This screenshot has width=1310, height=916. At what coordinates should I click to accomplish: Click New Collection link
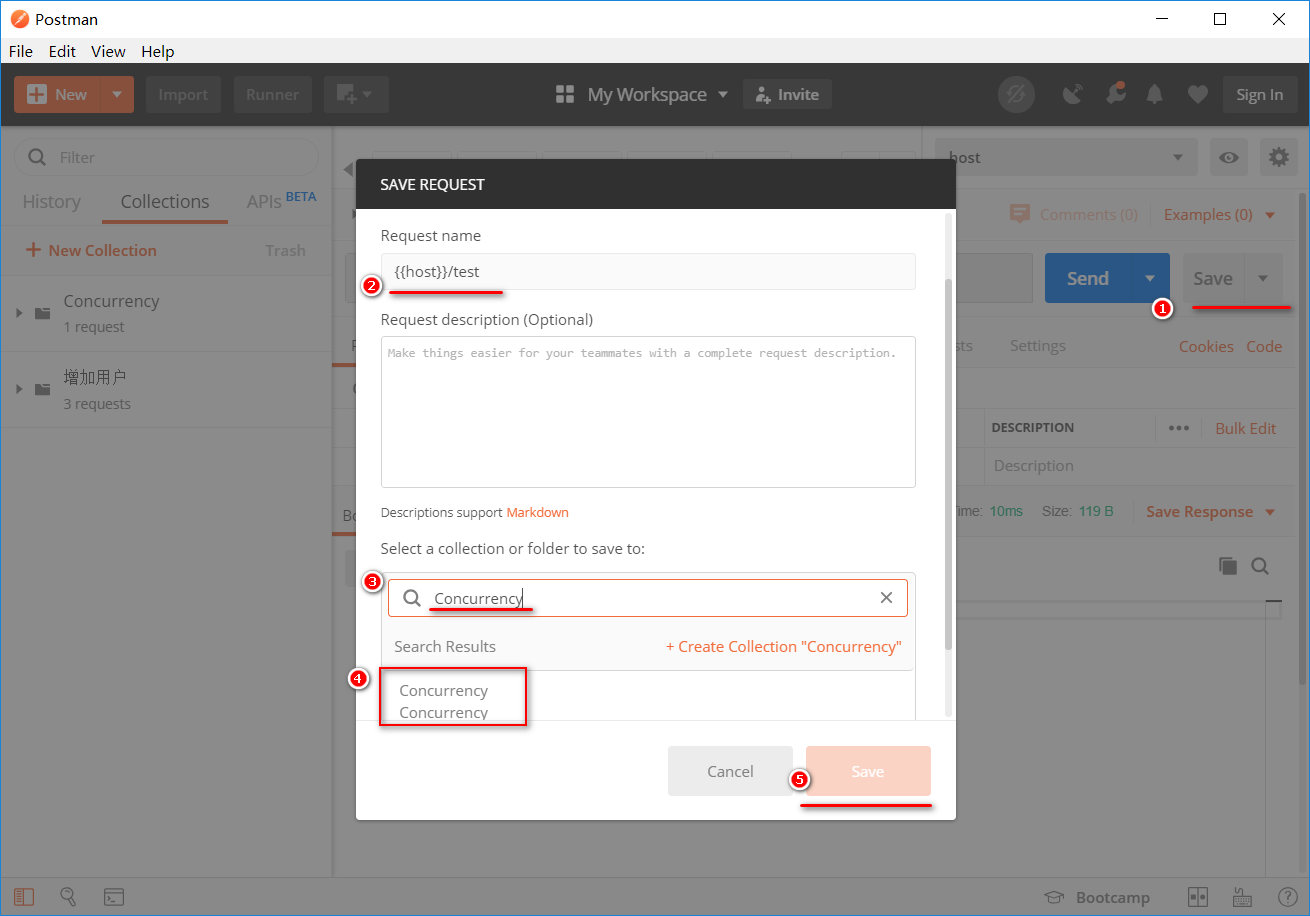(x=91, y=250)
